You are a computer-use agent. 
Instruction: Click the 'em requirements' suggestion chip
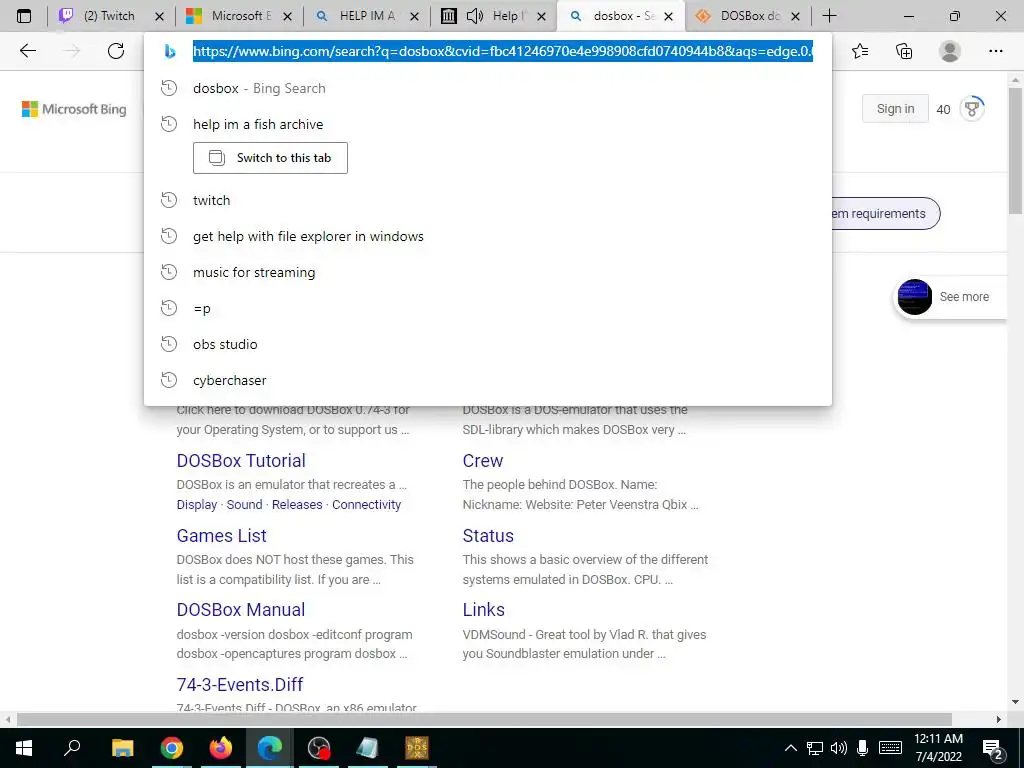(886, 214)
